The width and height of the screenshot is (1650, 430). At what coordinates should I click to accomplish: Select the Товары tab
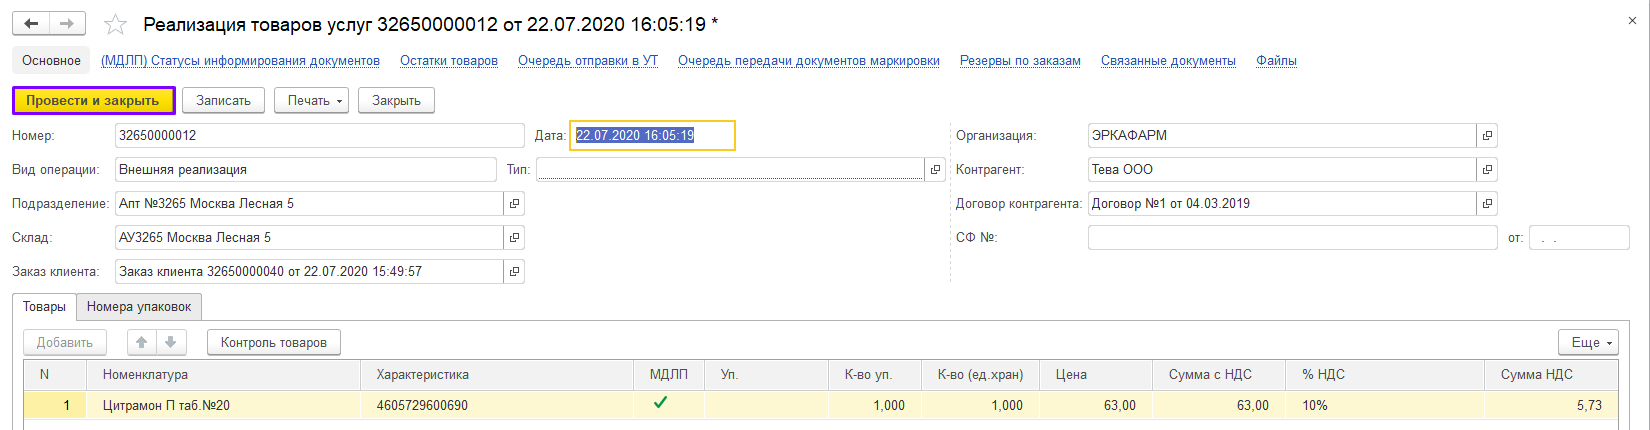tap(44, 307)
